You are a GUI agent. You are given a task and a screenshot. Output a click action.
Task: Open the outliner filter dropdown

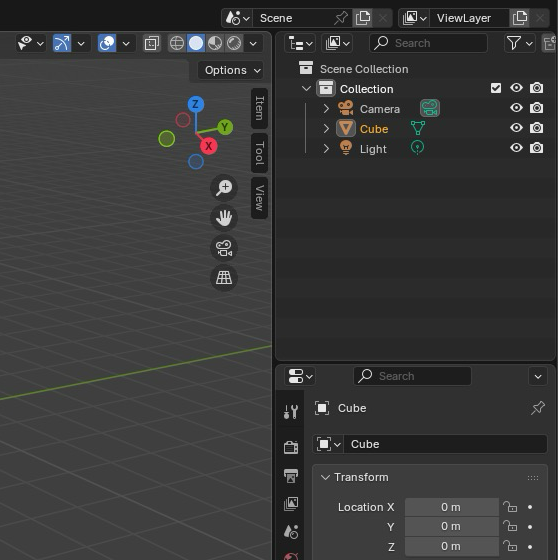coord(520,44)
